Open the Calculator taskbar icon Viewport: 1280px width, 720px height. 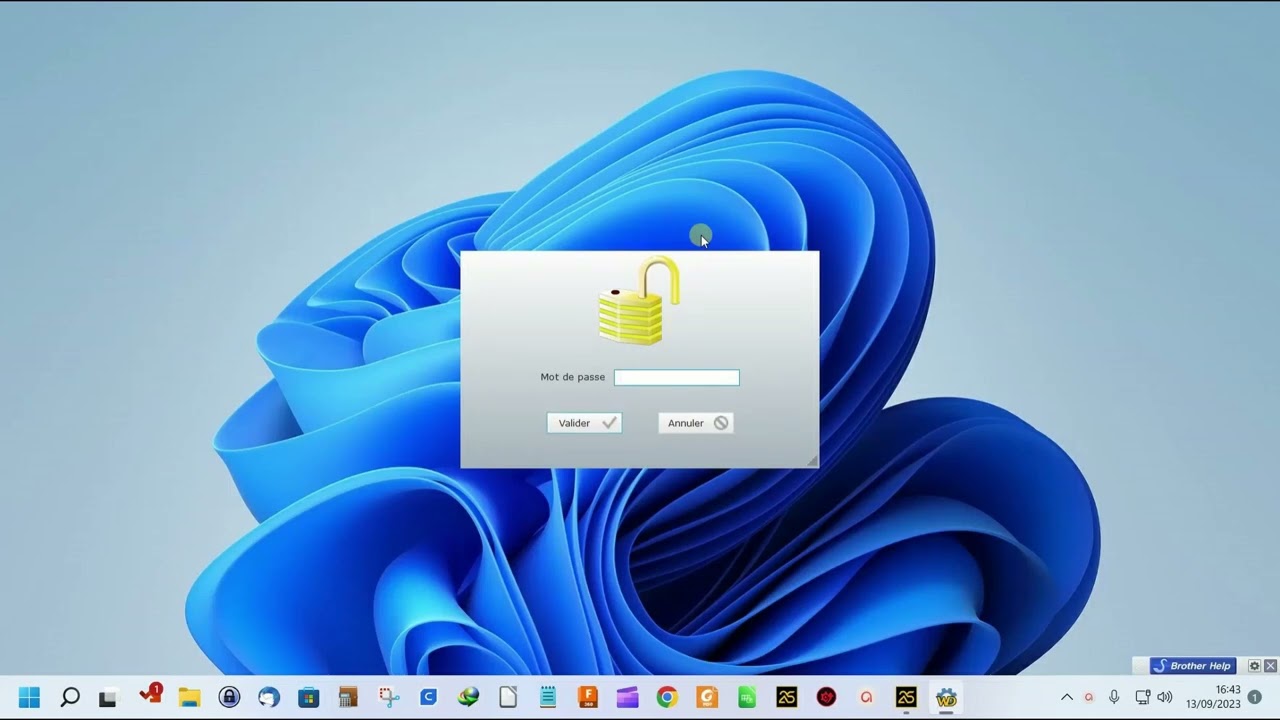point(348,697)
